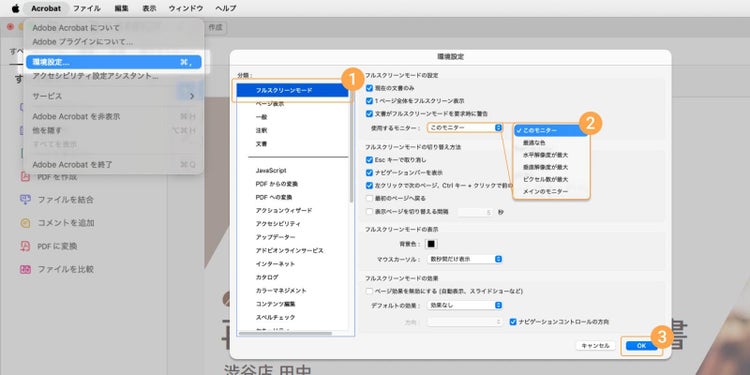This screenshot has height=375, width=750.
Task: Toggle Escキーで取り消し checkbox
Action: [369, 160]
